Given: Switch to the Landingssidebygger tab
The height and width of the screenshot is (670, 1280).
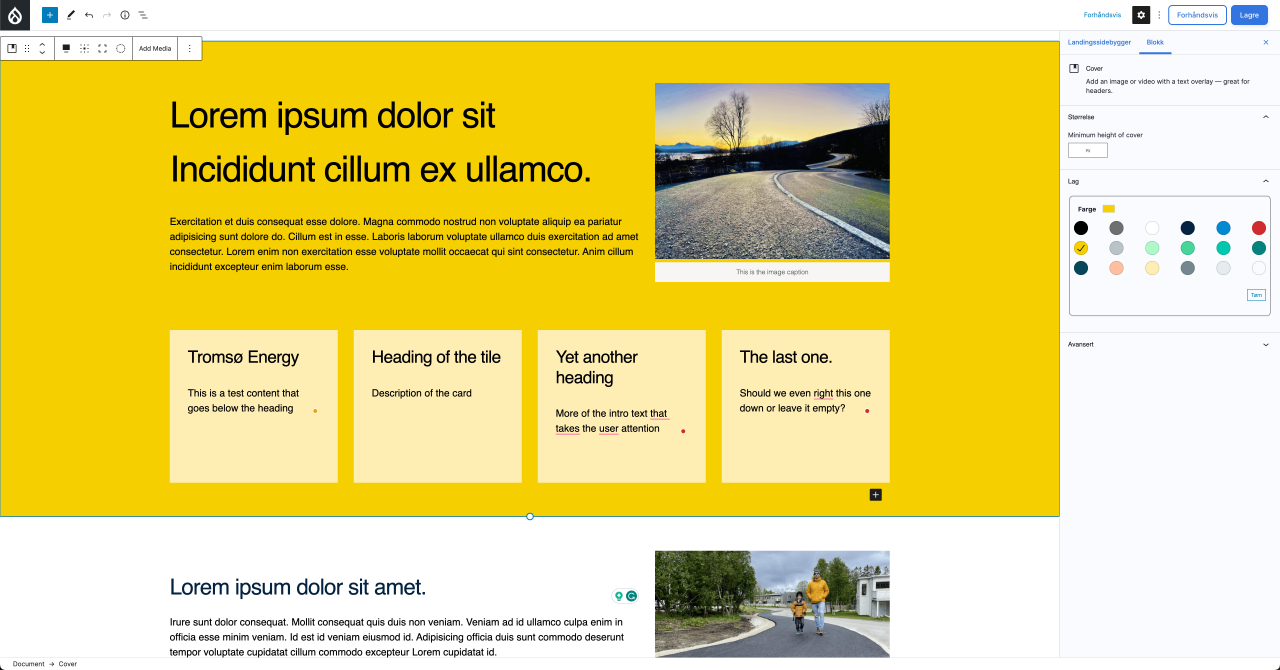Looking at the screenshot, I should (x=1100, y=42).
